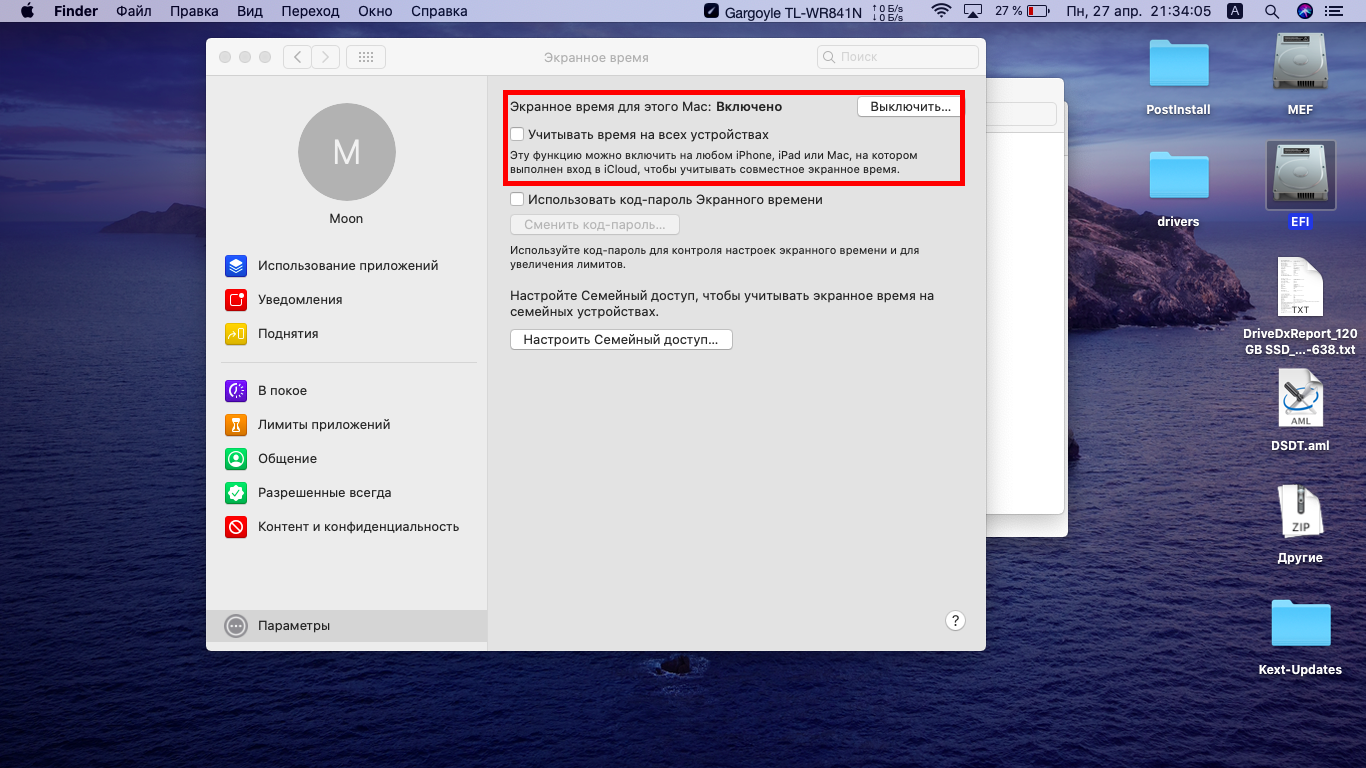Open the Окно menu
The image size is (1366, 768).
click(x=375, y=11)
